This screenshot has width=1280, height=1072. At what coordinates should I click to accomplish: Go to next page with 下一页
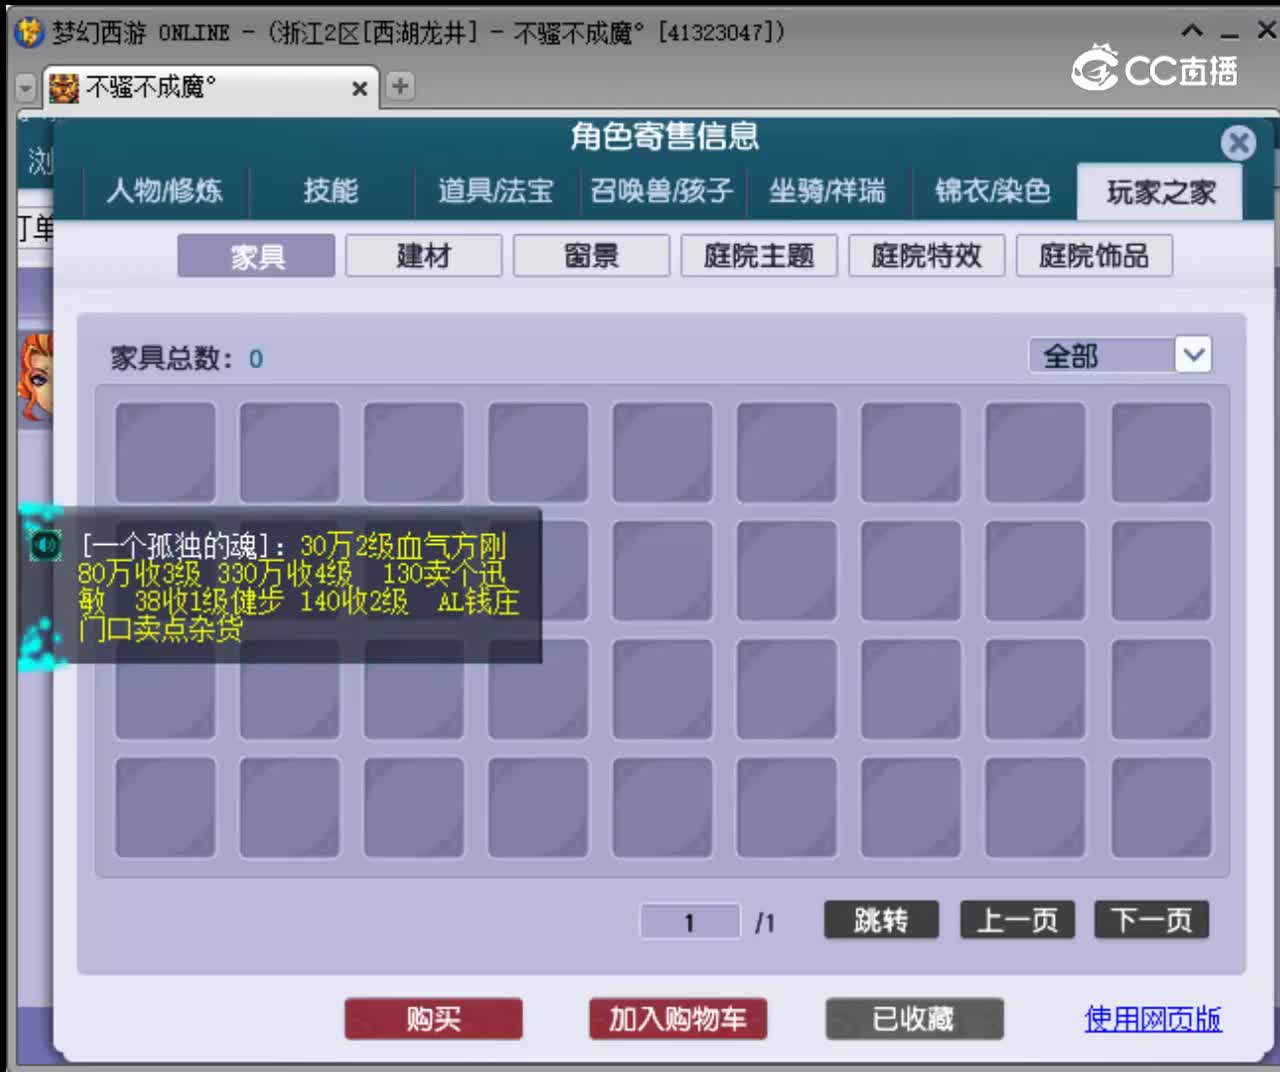(1152, 920)
